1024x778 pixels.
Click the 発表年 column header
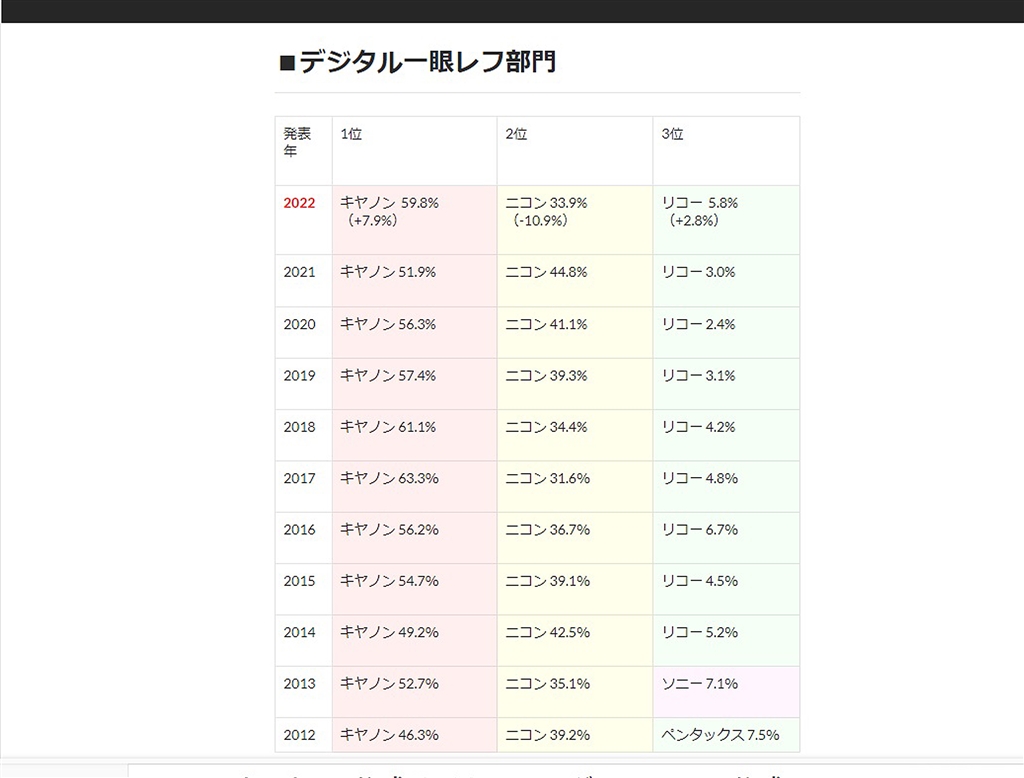coord(297,142)
